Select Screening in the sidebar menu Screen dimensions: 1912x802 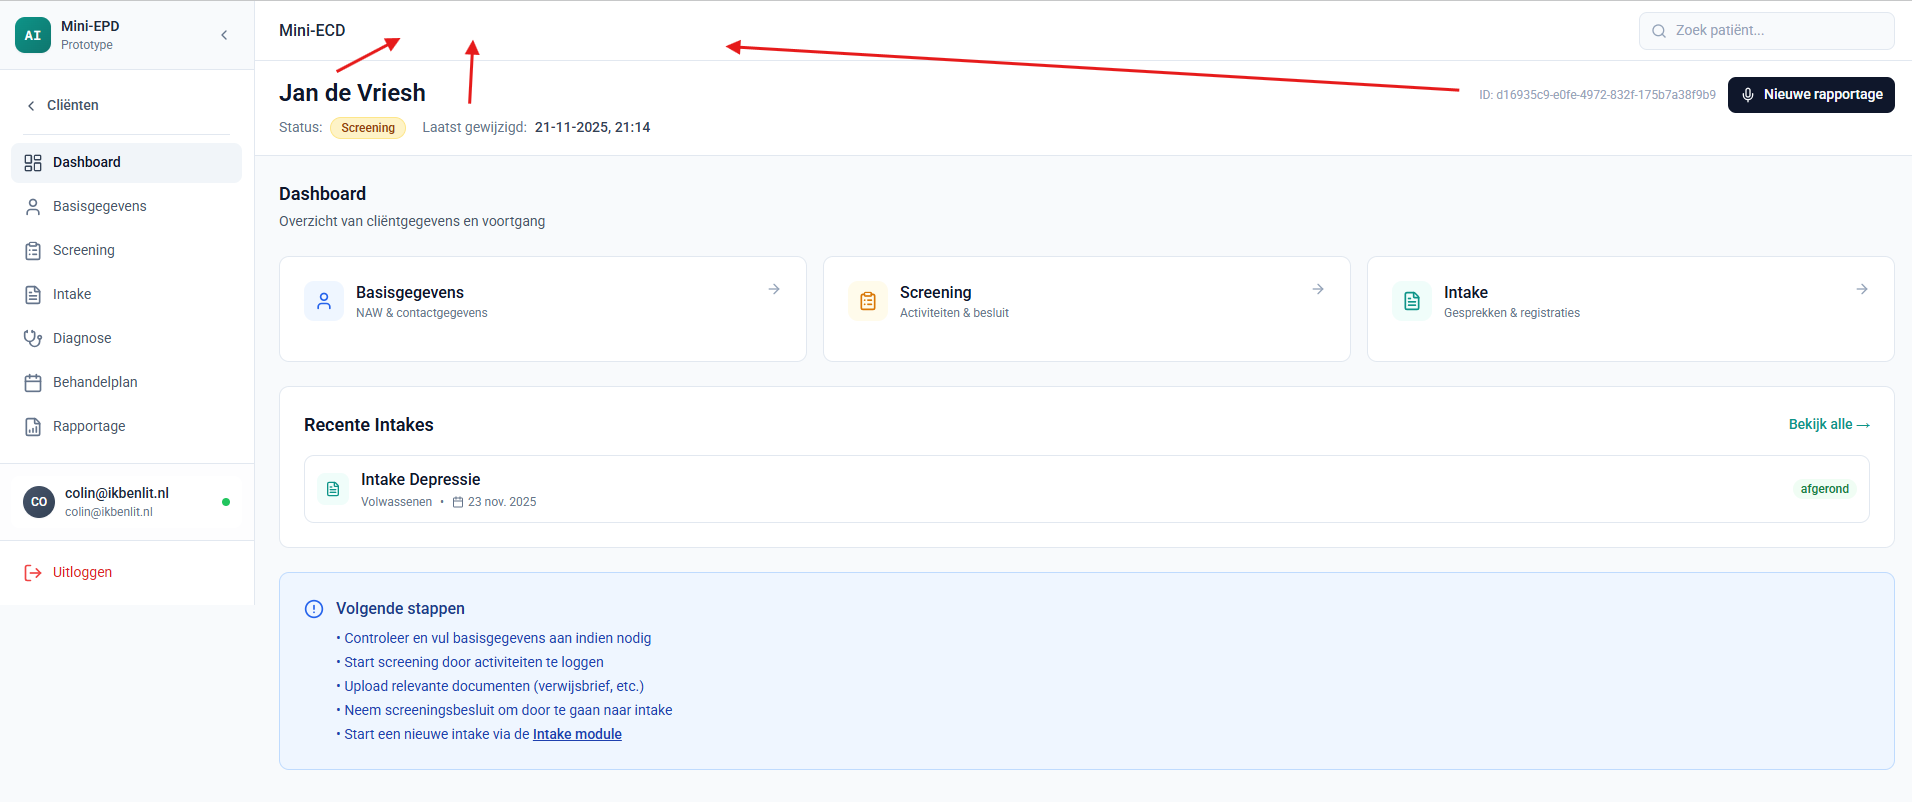pyautogui.click(x=127, y=251)
